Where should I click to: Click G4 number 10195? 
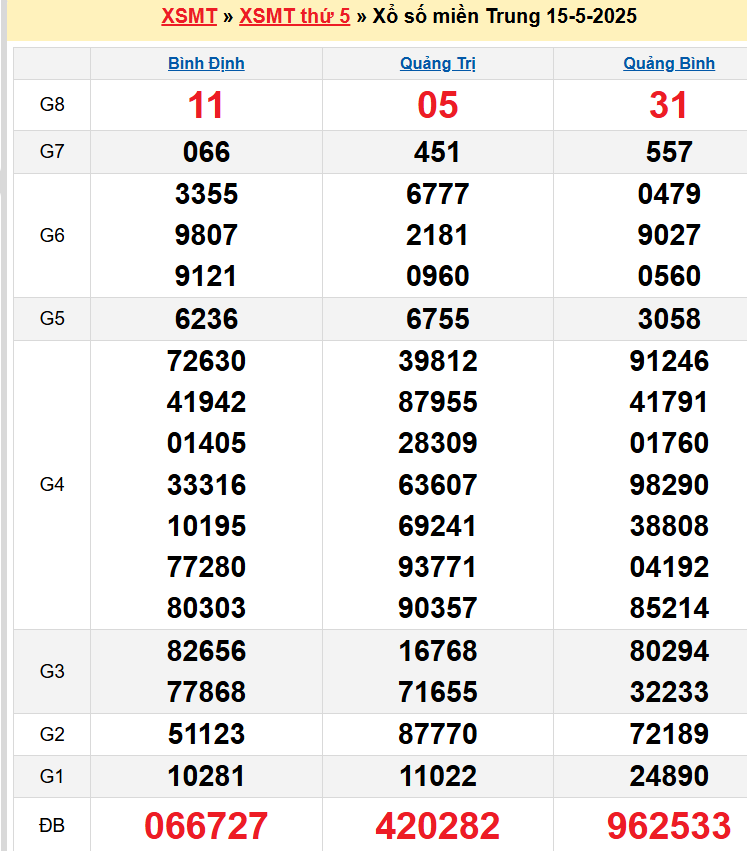(206, 526)
